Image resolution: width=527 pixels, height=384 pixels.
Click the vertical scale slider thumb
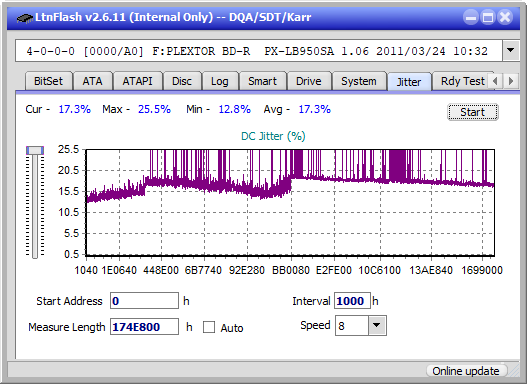click(x=35, y=150)
